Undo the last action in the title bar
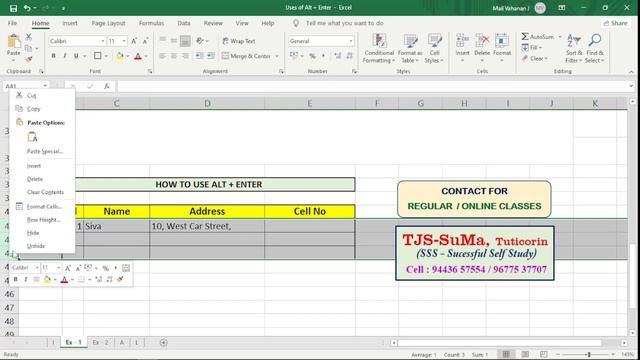 click(x=27, y=8)
